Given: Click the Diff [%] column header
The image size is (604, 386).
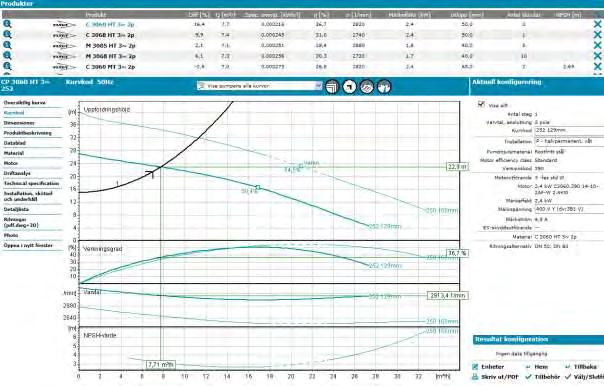Looking at the screenshot, I should tap(199, 15).
